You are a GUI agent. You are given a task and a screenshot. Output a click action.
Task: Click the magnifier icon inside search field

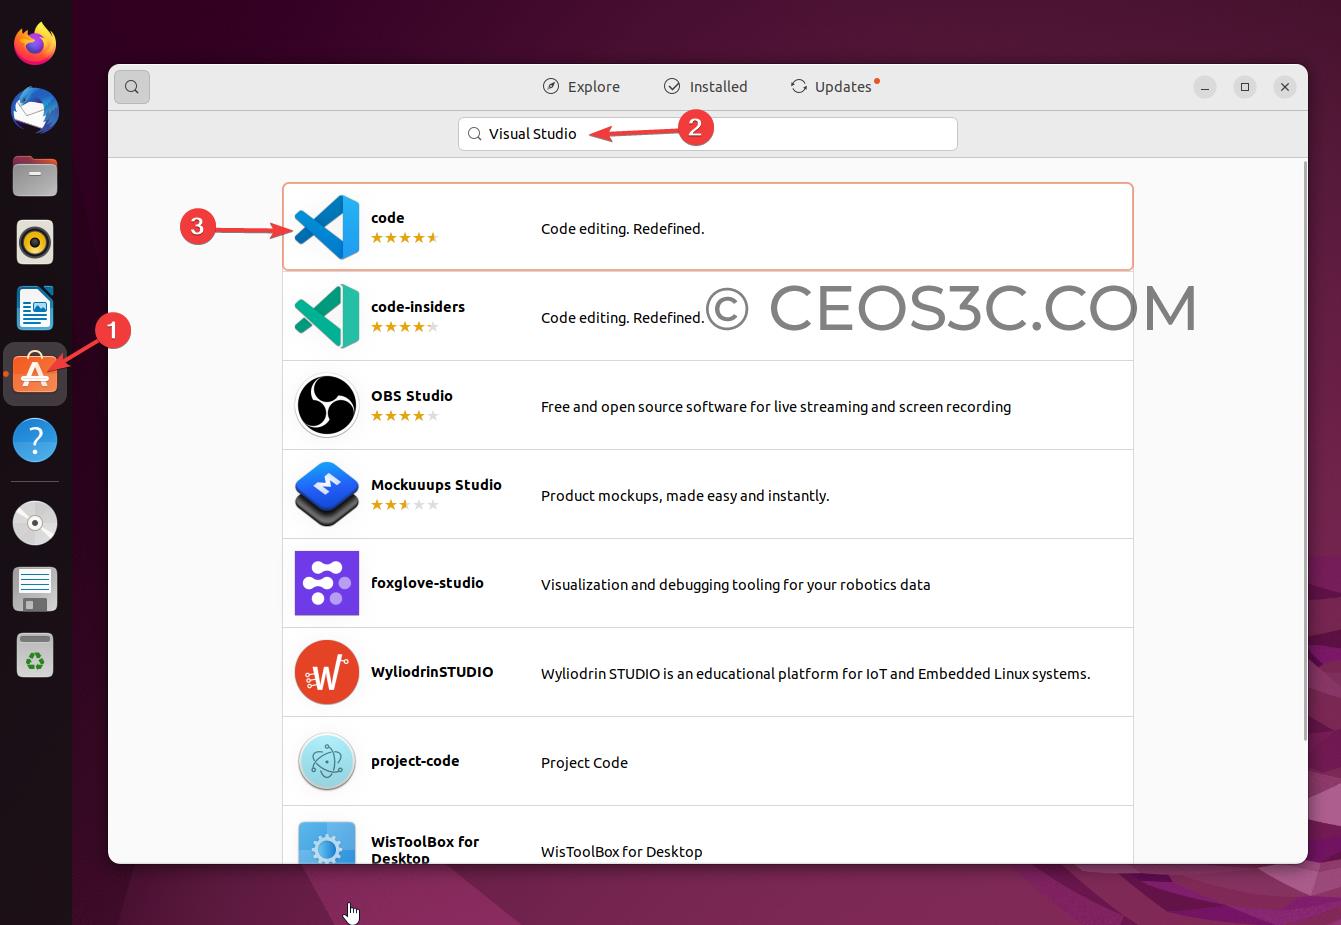click(x=475, y=133)
